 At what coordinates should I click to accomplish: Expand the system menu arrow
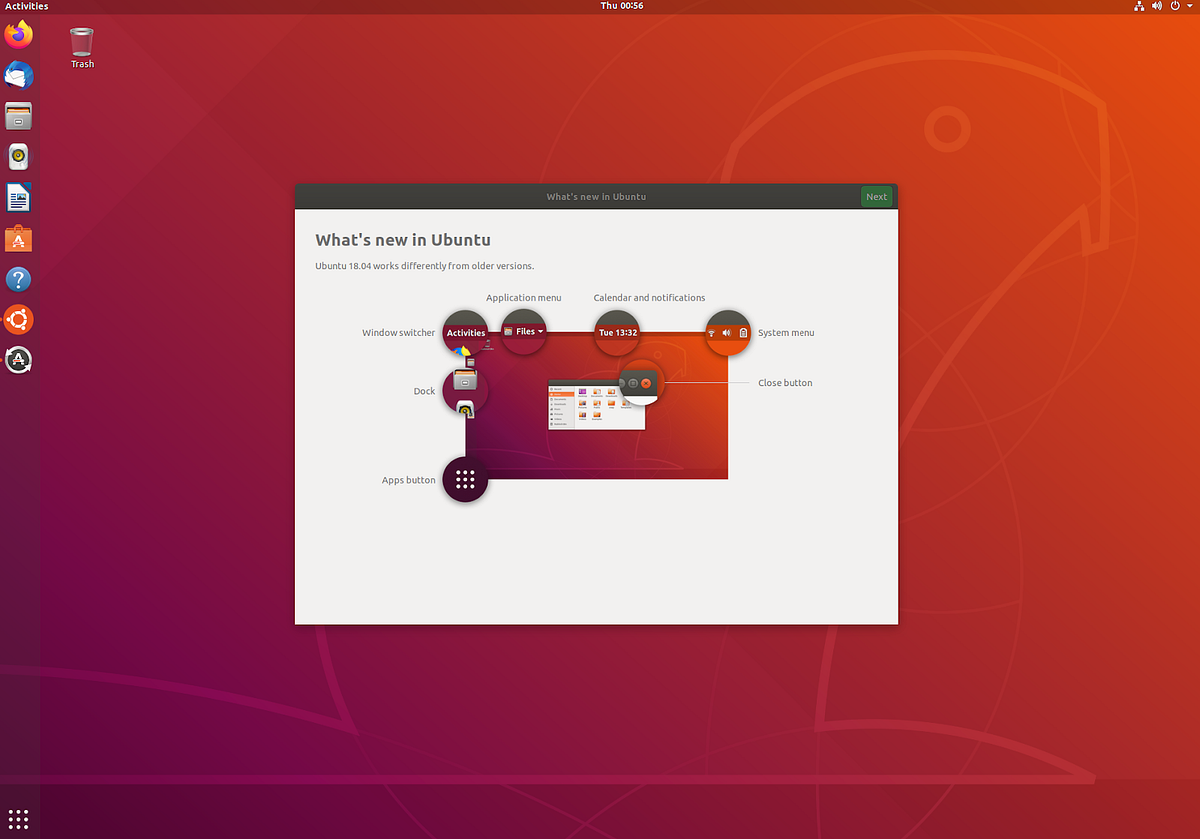pyautogui.click(x=1189, y=6)
